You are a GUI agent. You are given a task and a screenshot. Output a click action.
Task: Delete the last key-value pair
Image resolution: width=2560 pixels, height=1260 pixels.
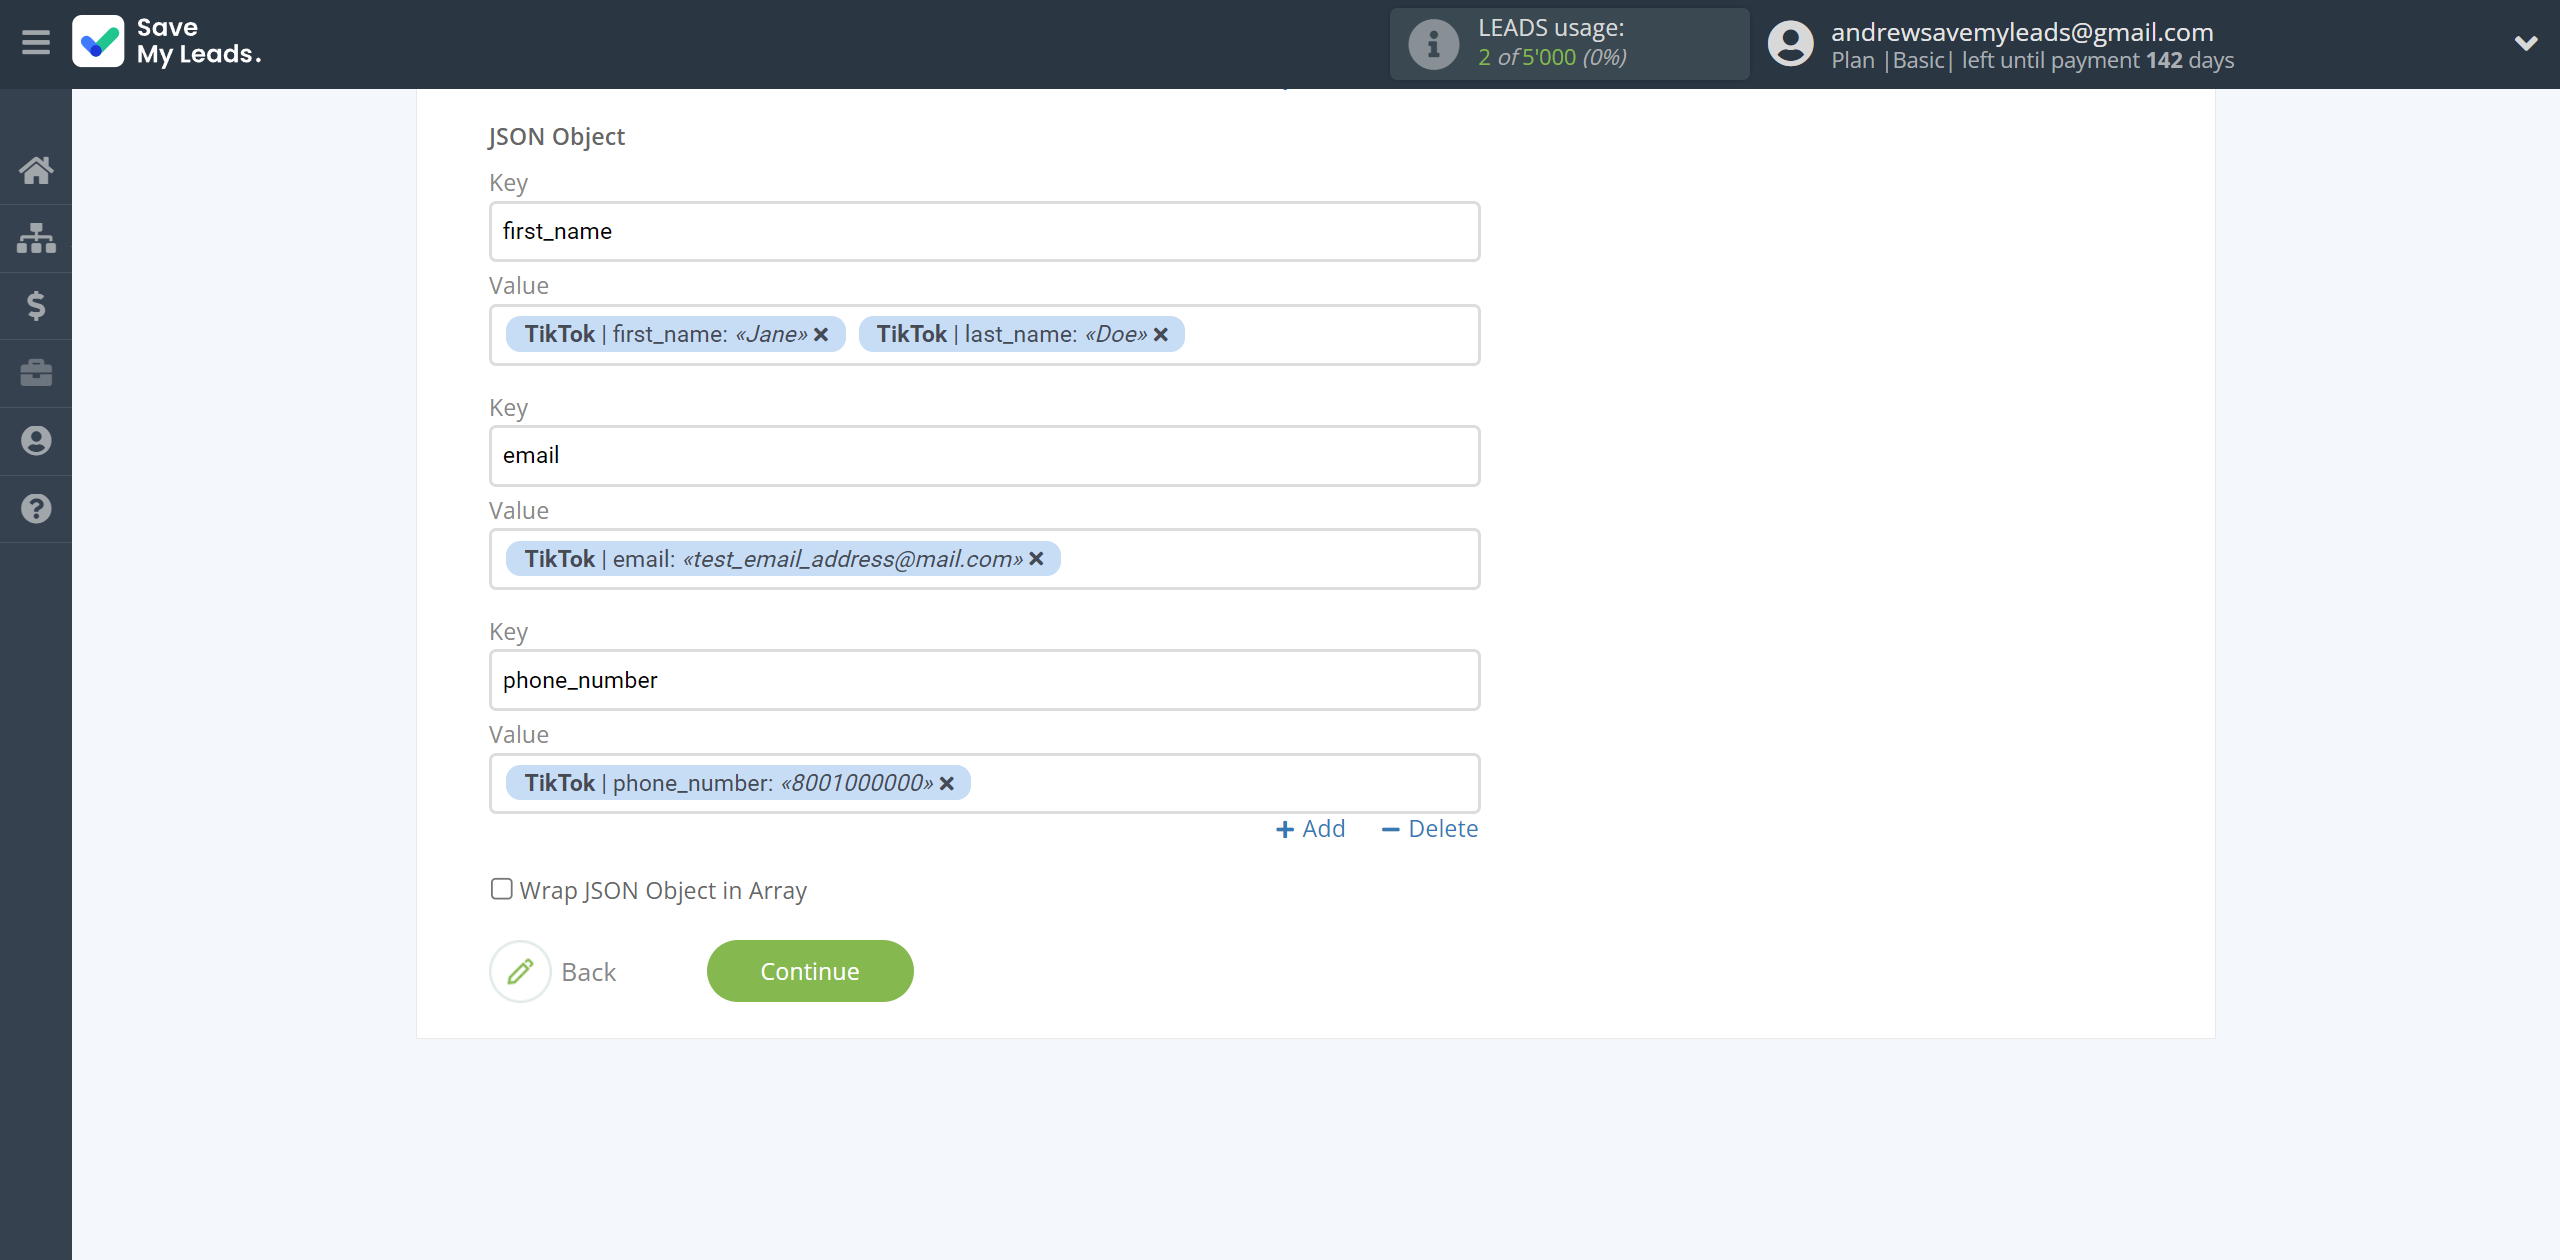[x=1429, y=829]
